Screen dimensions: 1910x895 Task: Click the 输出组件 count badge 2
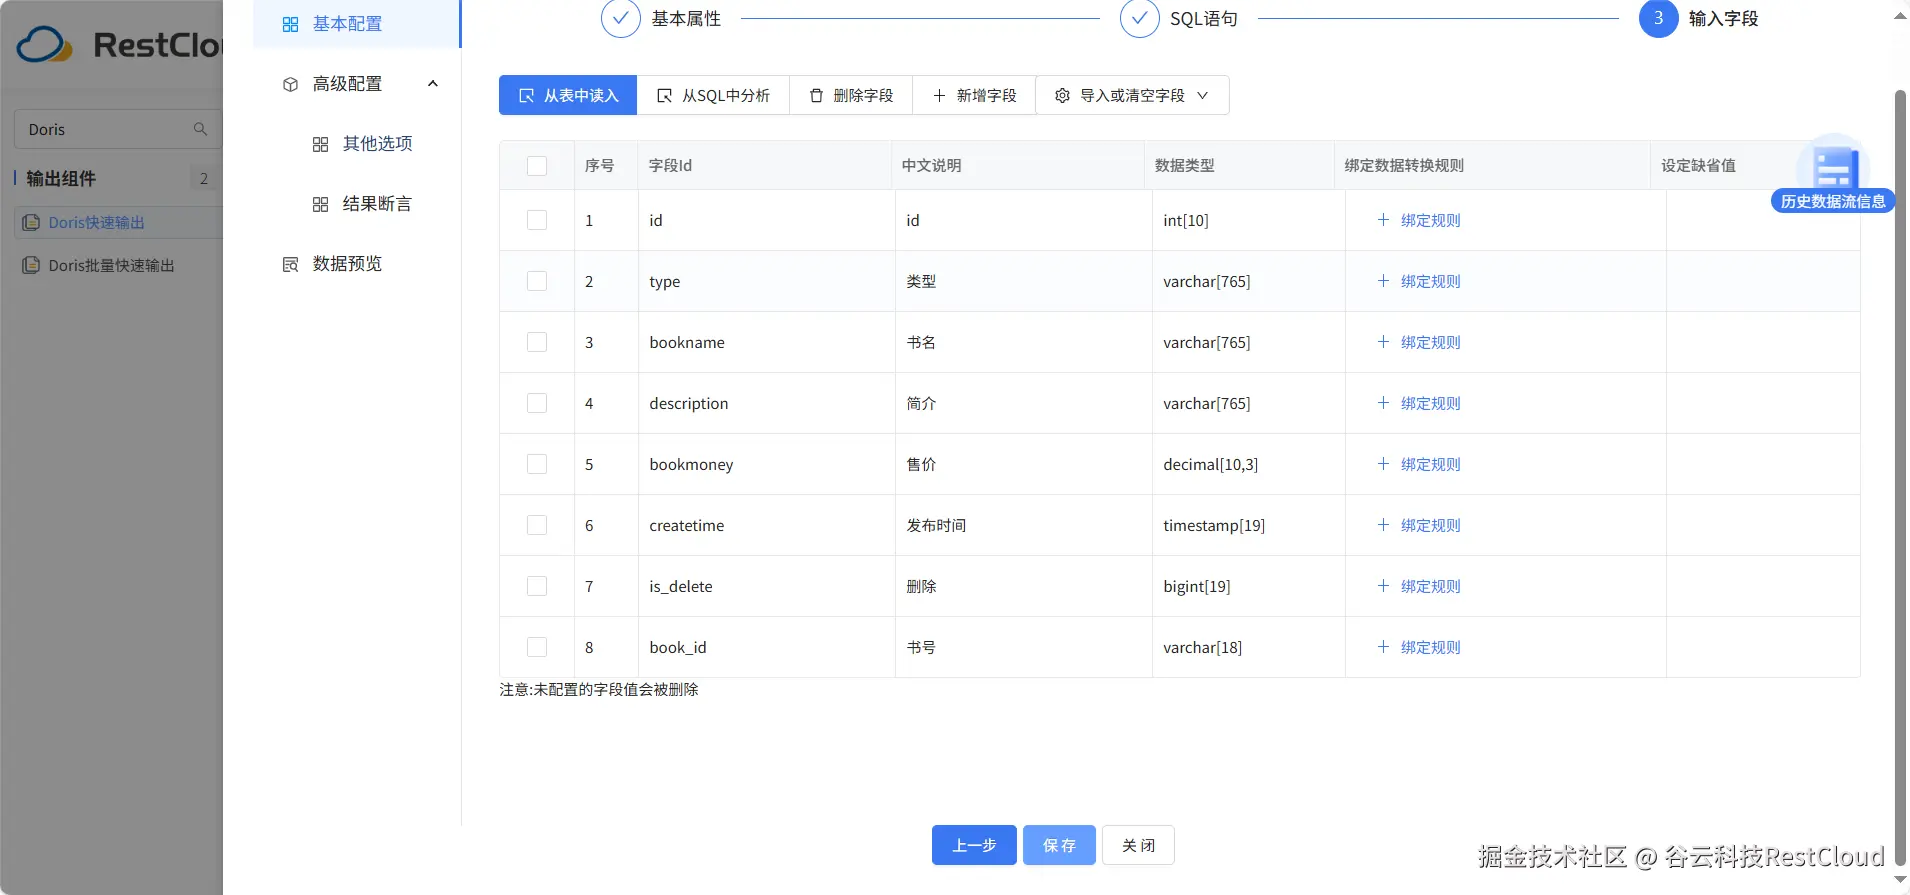coord(204,178)
